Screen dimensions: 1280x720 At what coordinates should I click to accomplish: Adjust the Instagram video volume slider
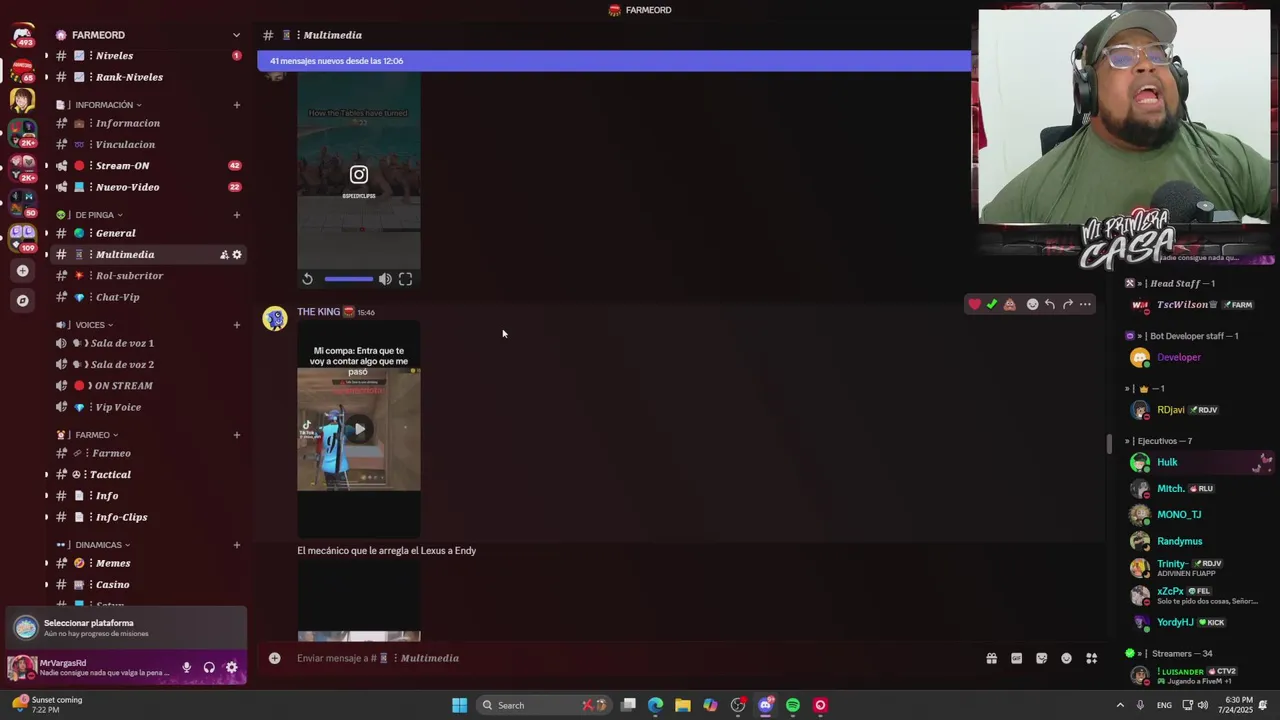click(x=349, y=279)
